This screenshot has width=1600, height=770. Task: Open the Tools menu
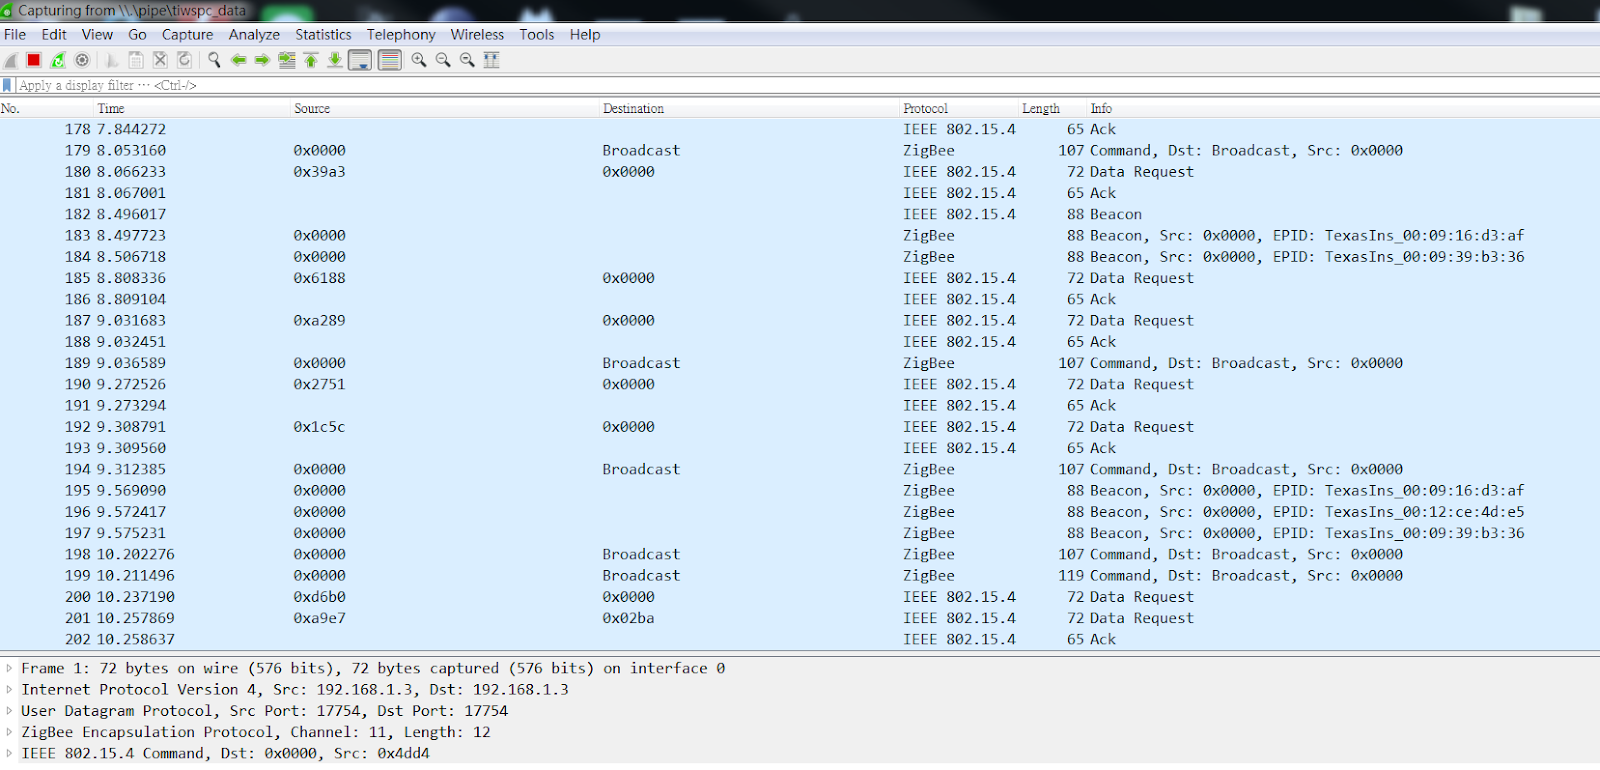(536, 35)
